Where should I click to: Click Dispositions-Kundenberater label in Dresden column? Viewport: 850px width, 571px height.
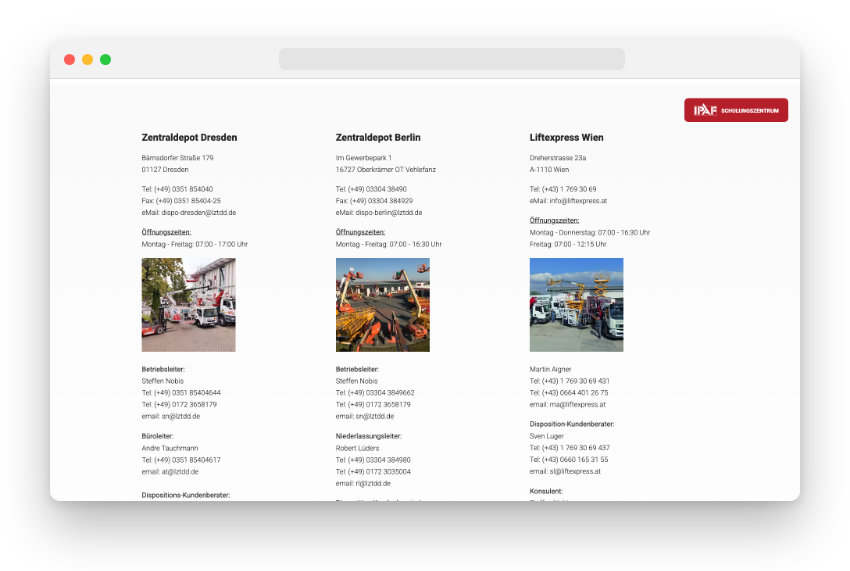point(186,495)
